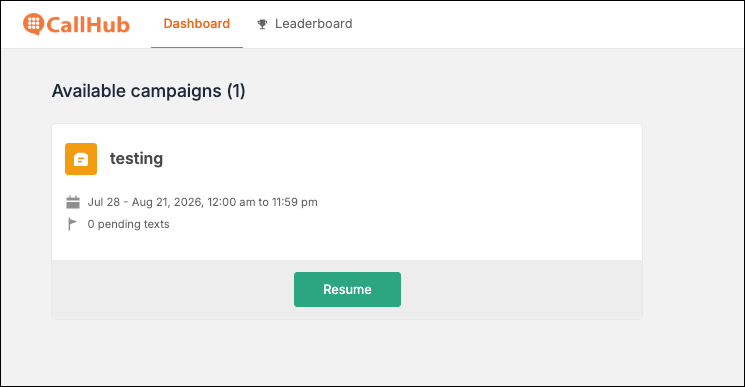This screenshot has height=387, width=745.
Task: Select the testing campaign title
Action: [136, 158]
